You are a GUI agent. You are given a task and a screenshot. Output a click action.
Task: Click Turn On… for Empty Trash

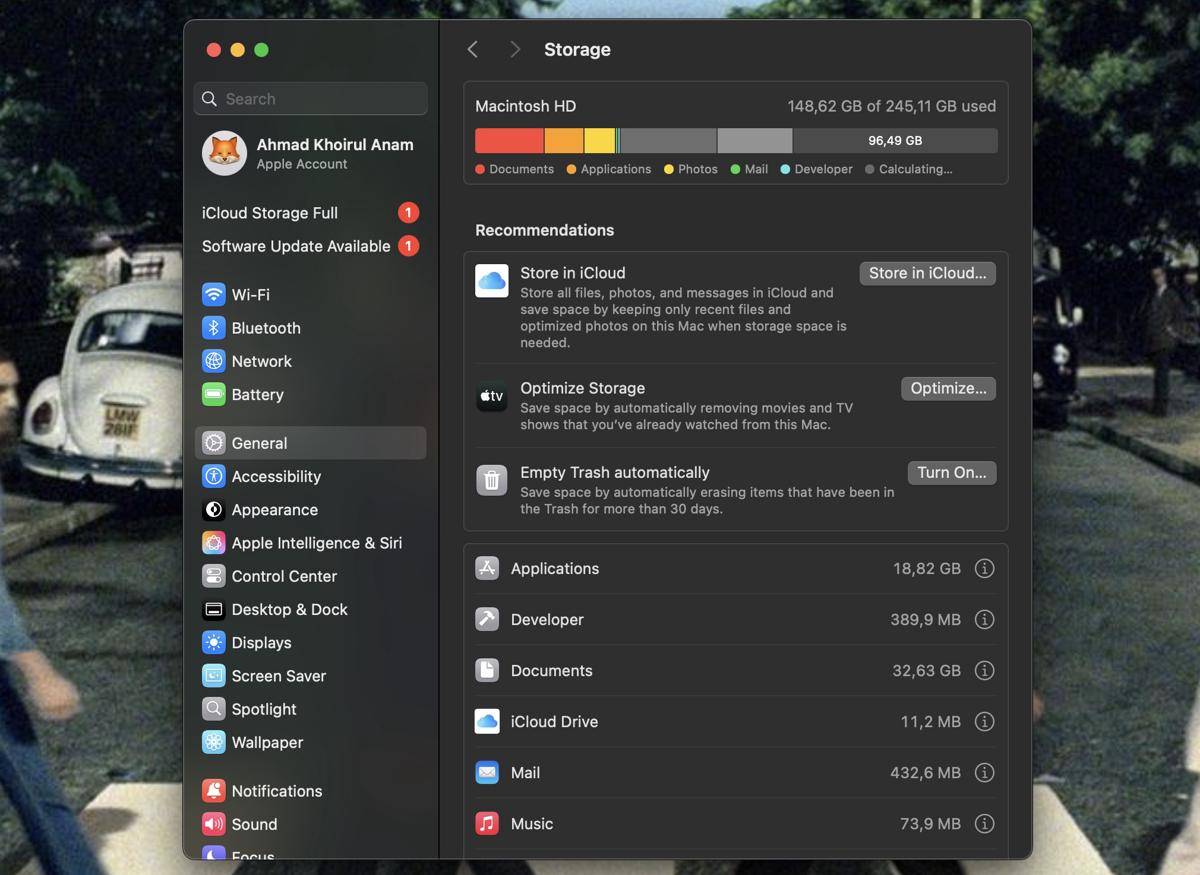(x=951, y=472)
